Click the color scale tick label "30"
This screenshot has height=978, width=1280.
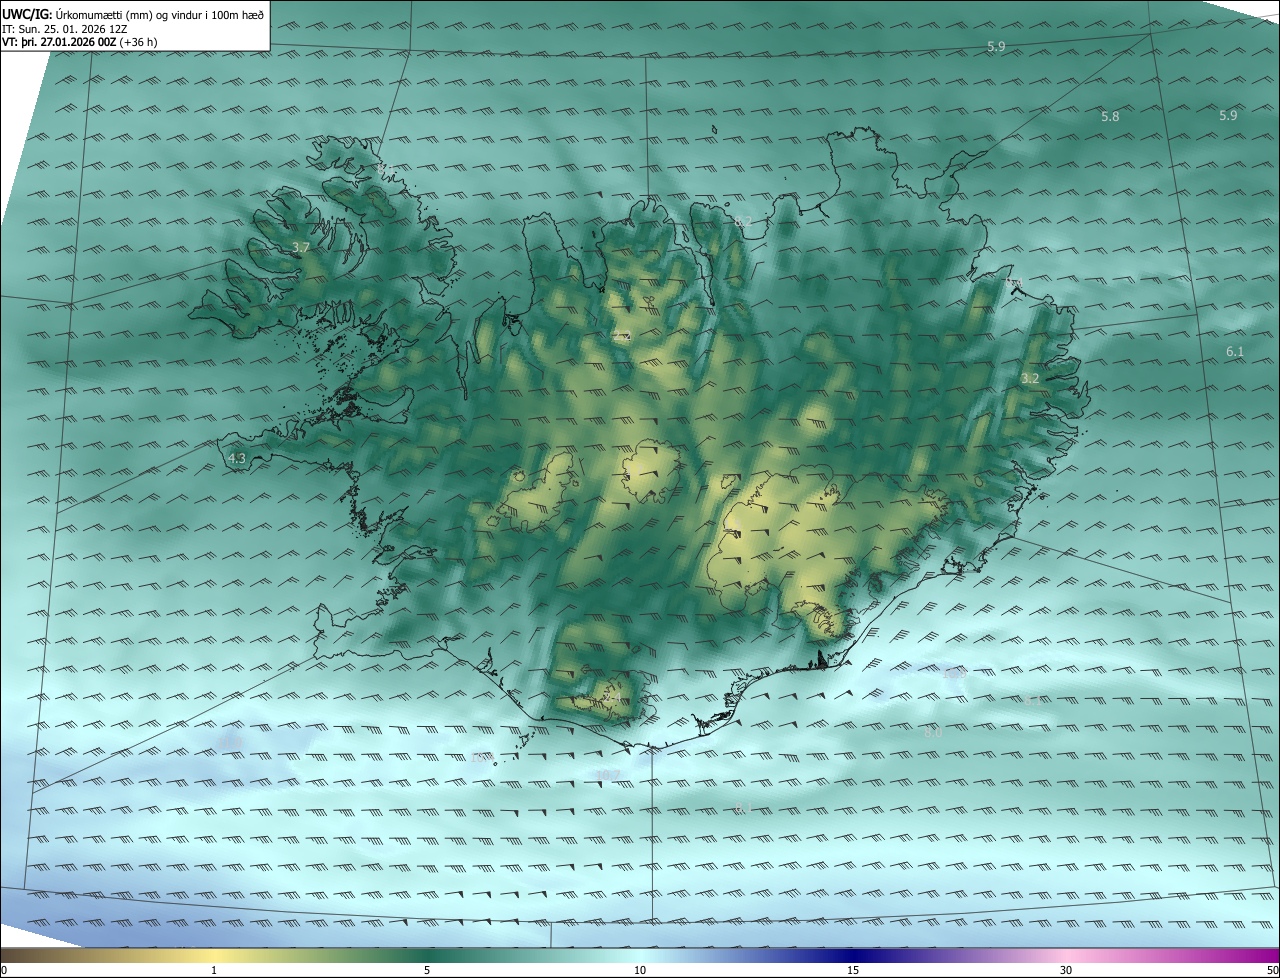click(1066, 971)
